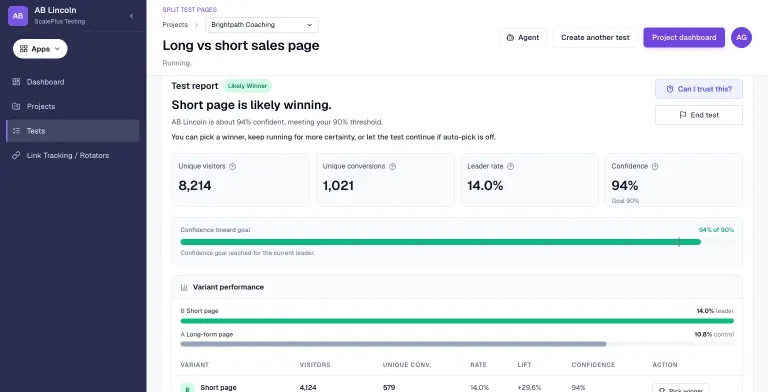Open the Project dashboard
Viewport: 768px width, 392px height.
click(x=684, y=38)
